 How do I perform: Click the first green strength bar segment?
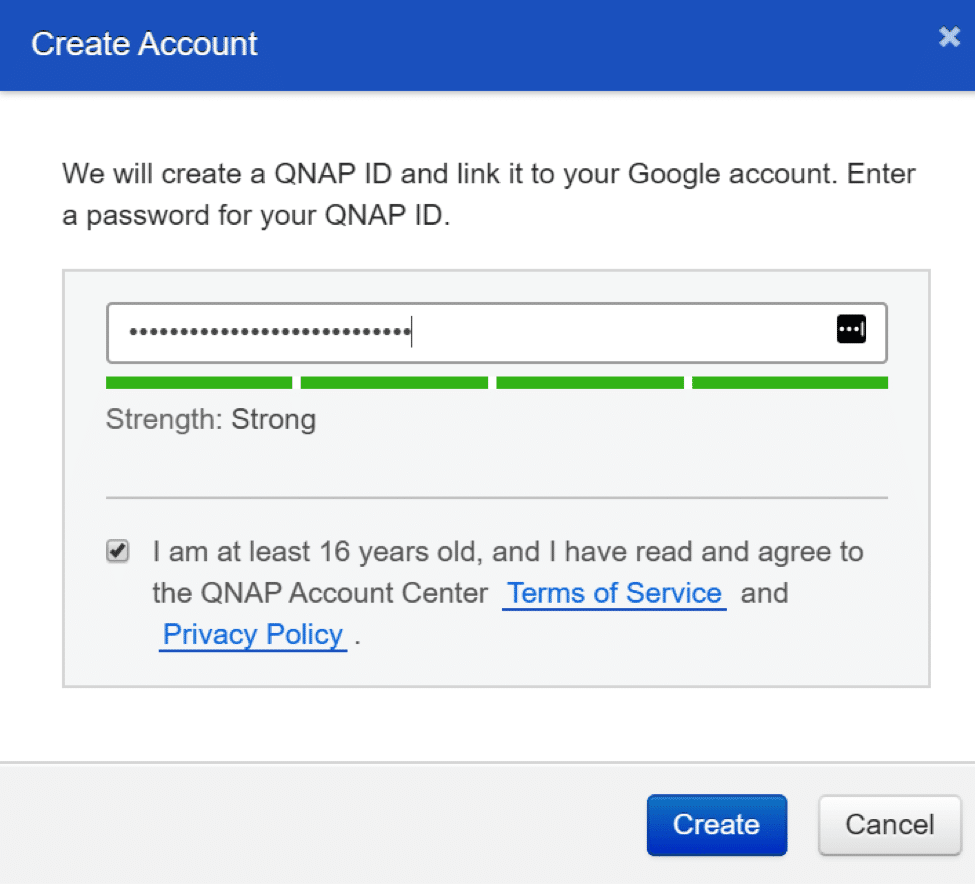pyautogui.click(x=199, y=382)
